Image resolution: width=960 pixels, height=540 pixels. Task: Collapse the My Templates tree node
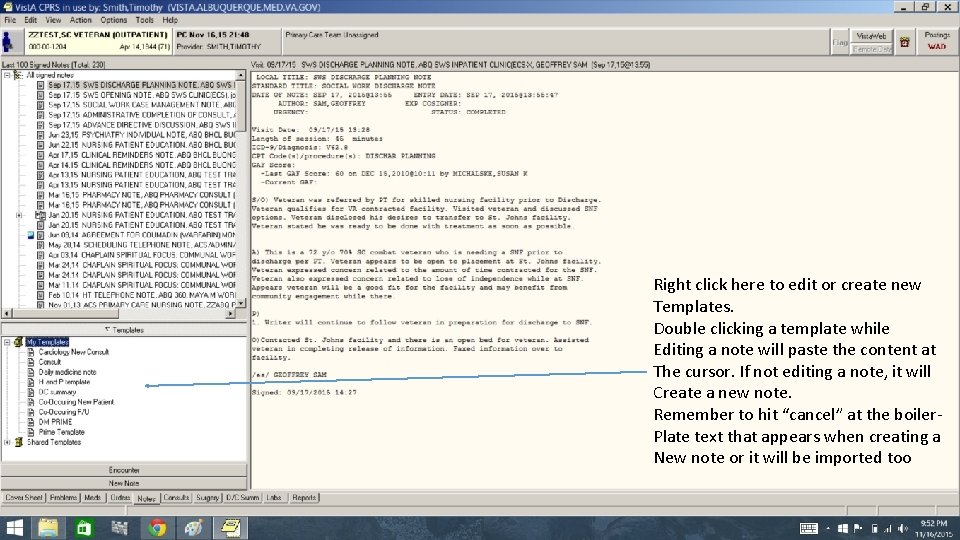[7, 342]
